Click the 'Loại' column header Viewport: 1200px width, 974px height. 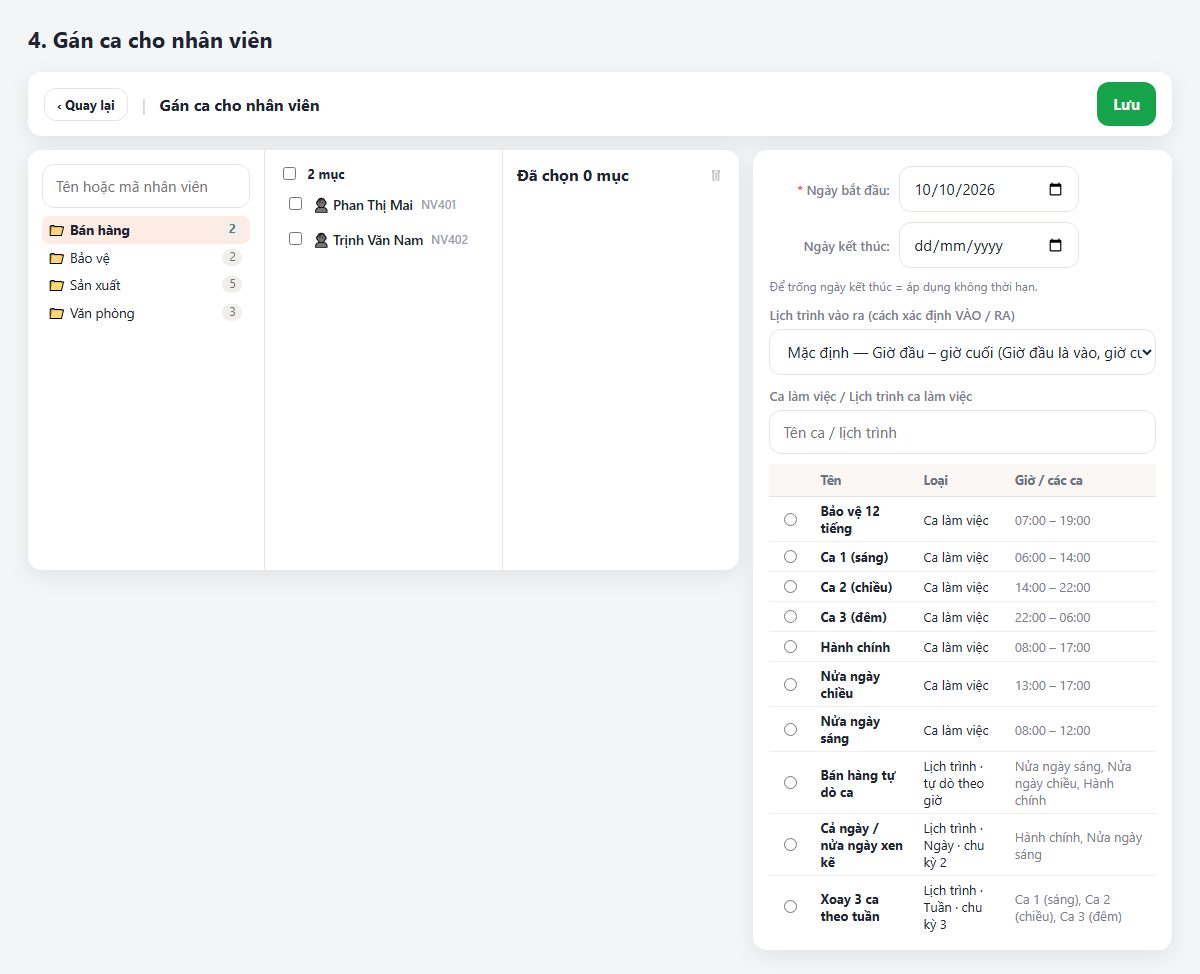(x=936, y=481)
